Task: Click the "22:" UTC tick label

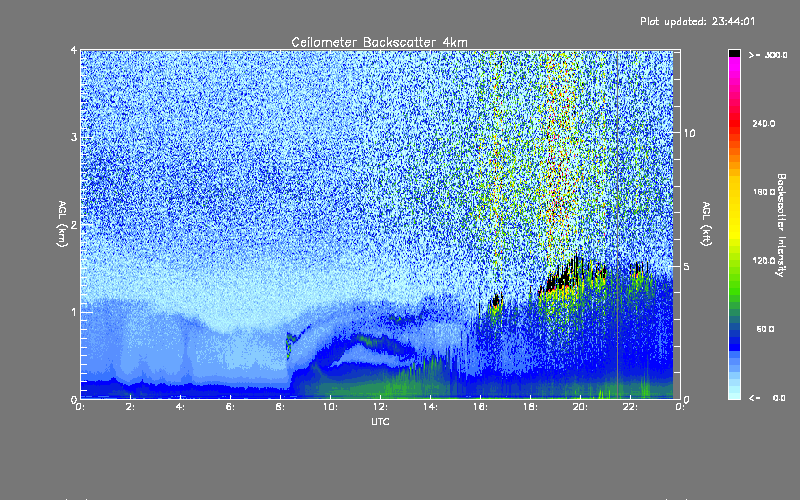Action: [631, 407]
